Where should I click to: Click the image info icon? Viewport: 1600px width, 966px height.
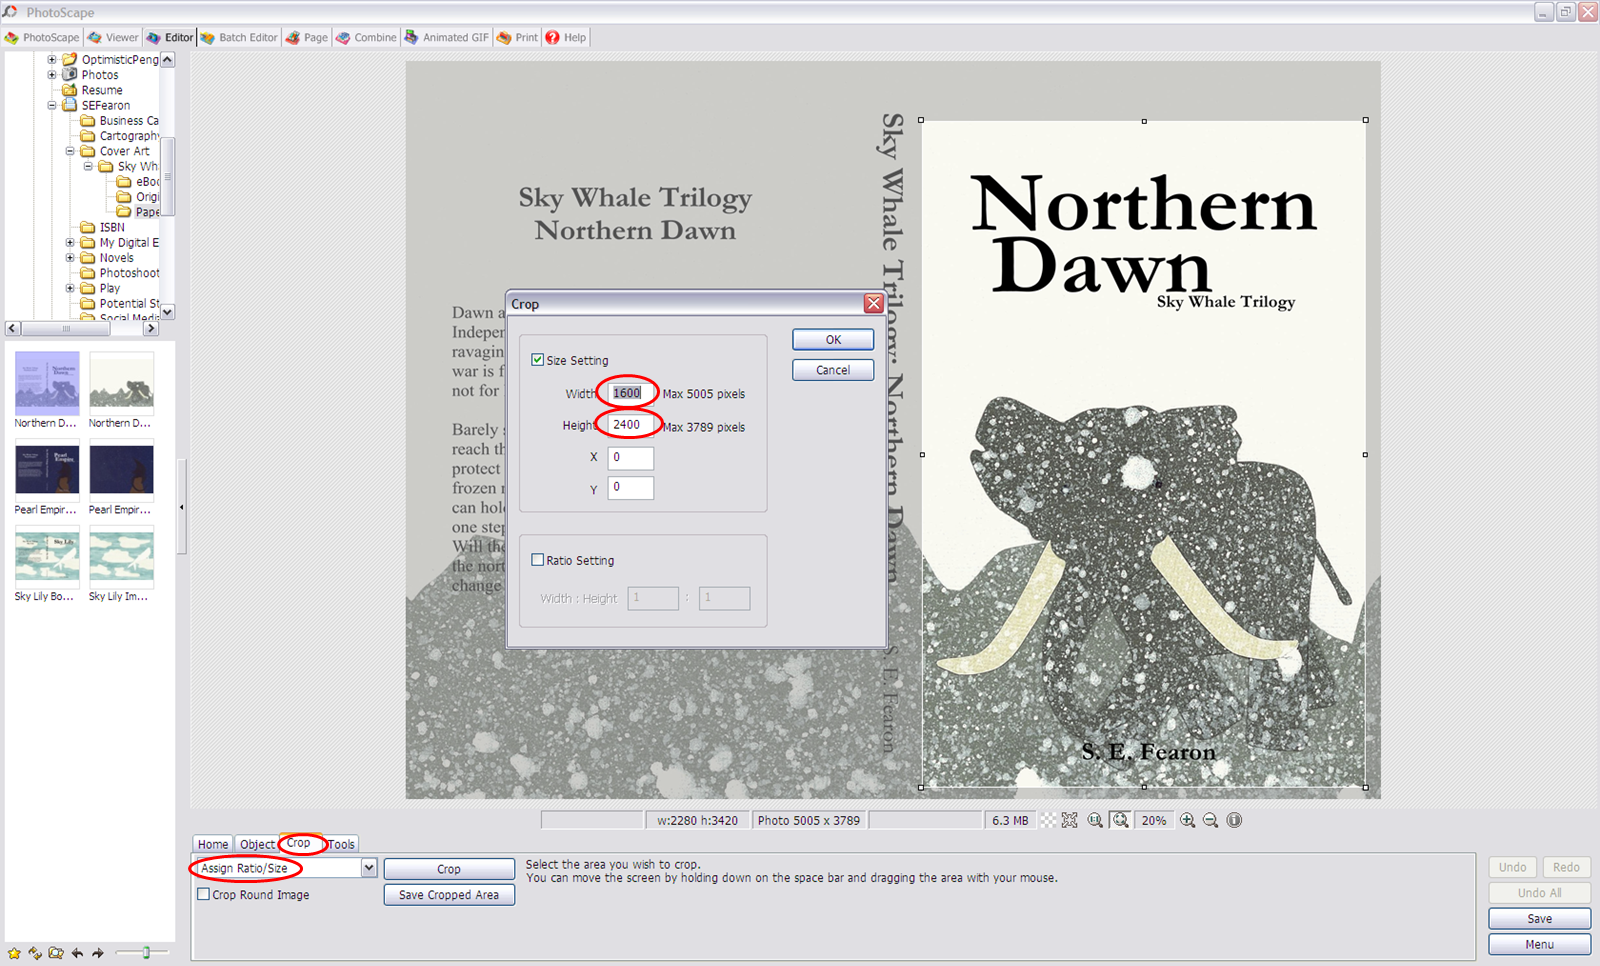[1234, 820]
